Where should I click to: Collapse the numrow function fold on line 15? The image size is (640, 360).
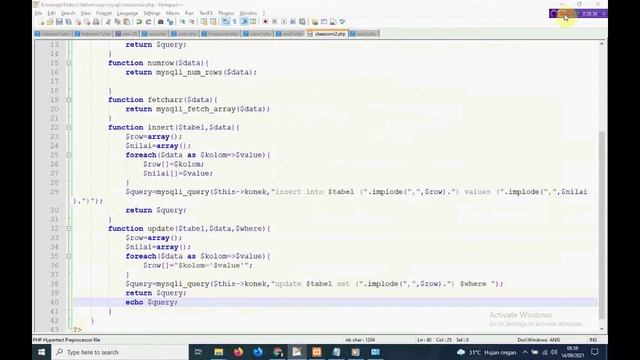coord(69,63)
